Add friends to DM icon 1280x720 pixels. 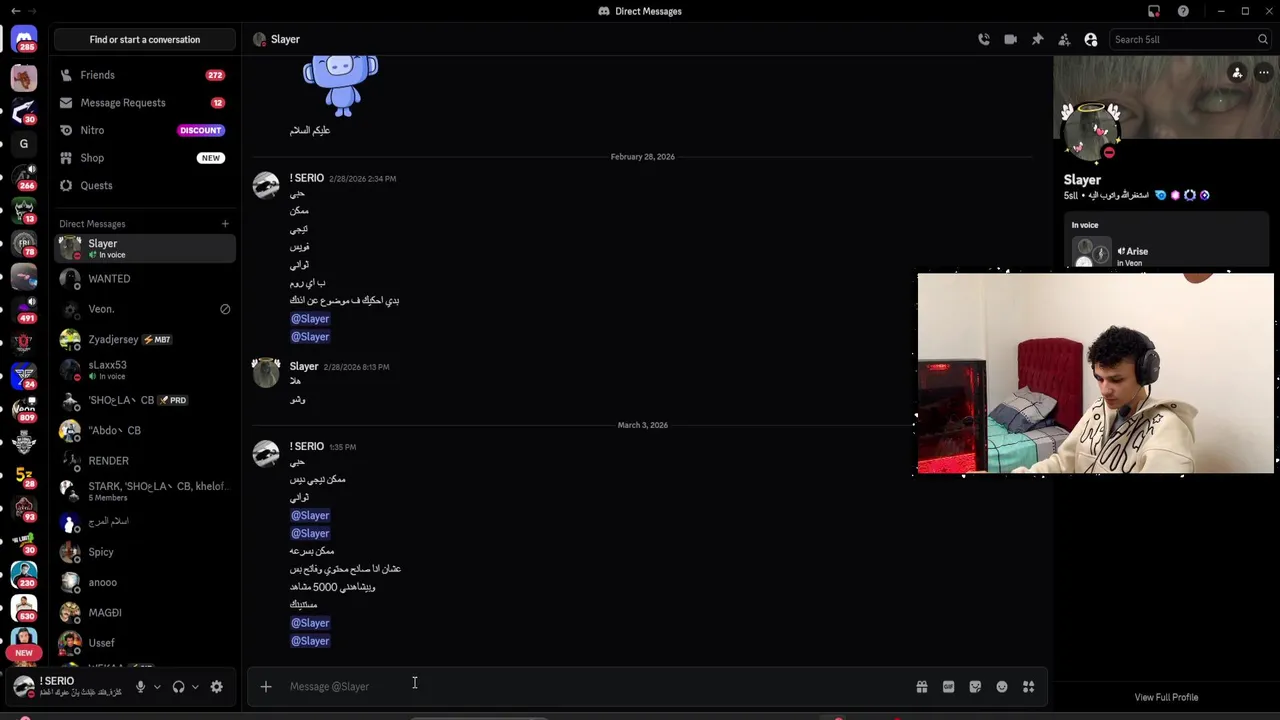(1064, 39)
